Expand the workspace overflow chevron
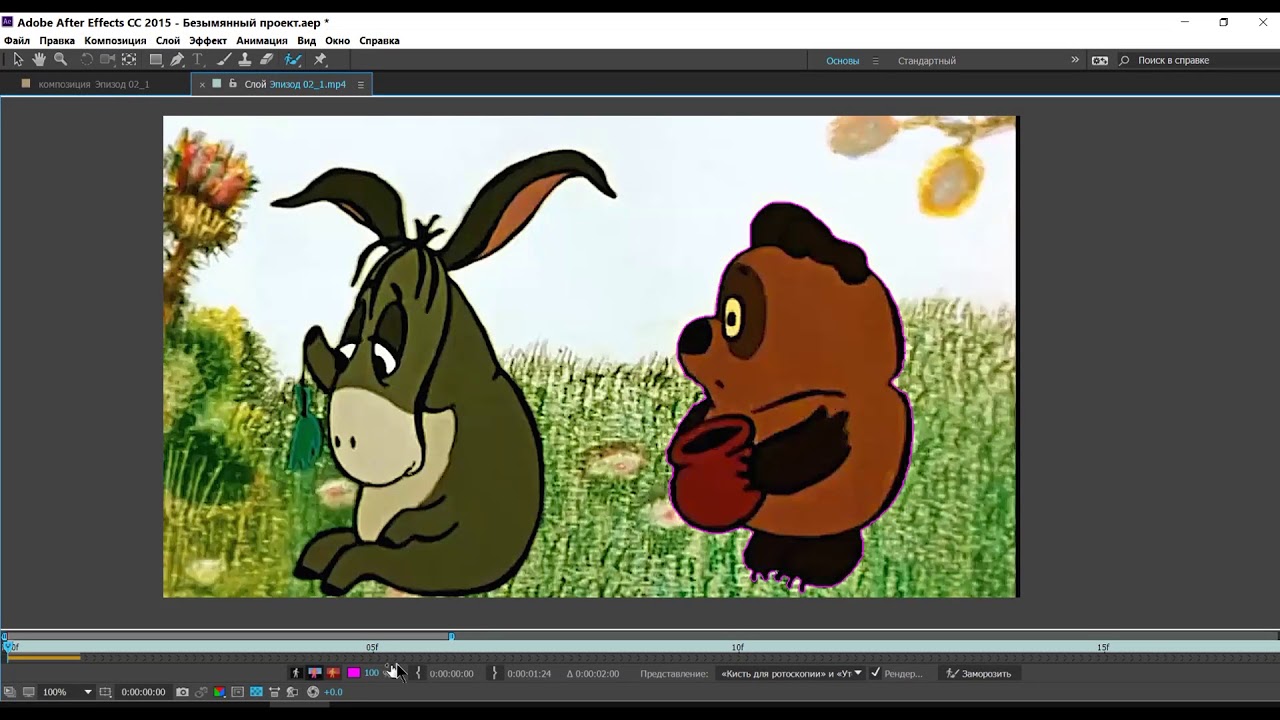 pos(1075,60)
